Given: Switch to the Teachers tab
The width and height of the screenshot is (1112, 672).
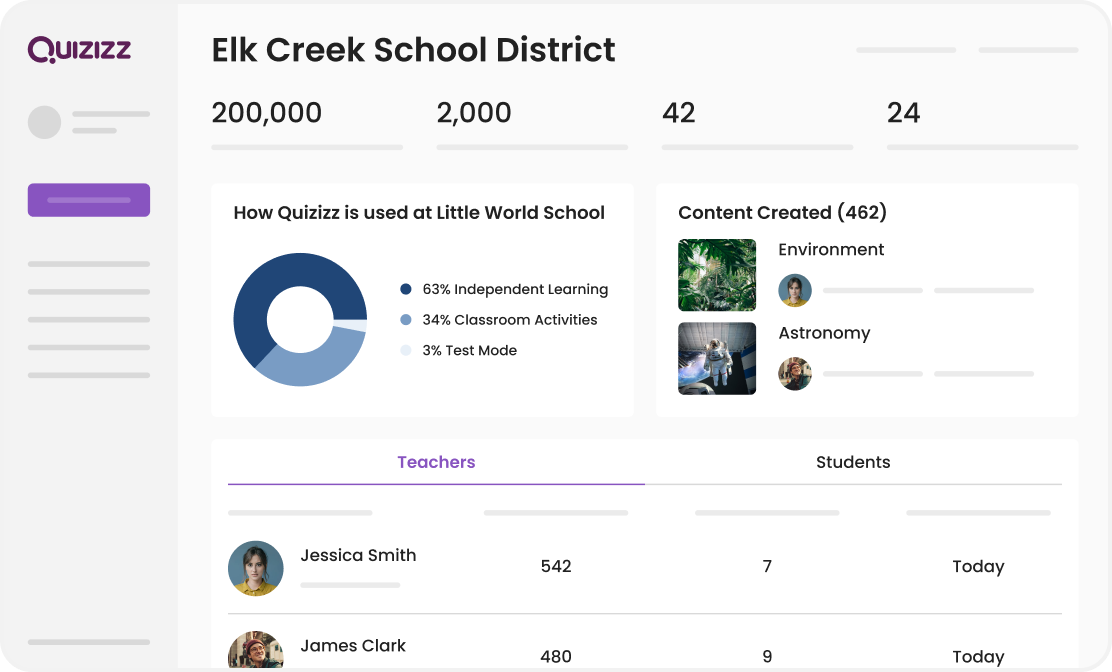Looking at the screenshot, I should click(436, 462).
